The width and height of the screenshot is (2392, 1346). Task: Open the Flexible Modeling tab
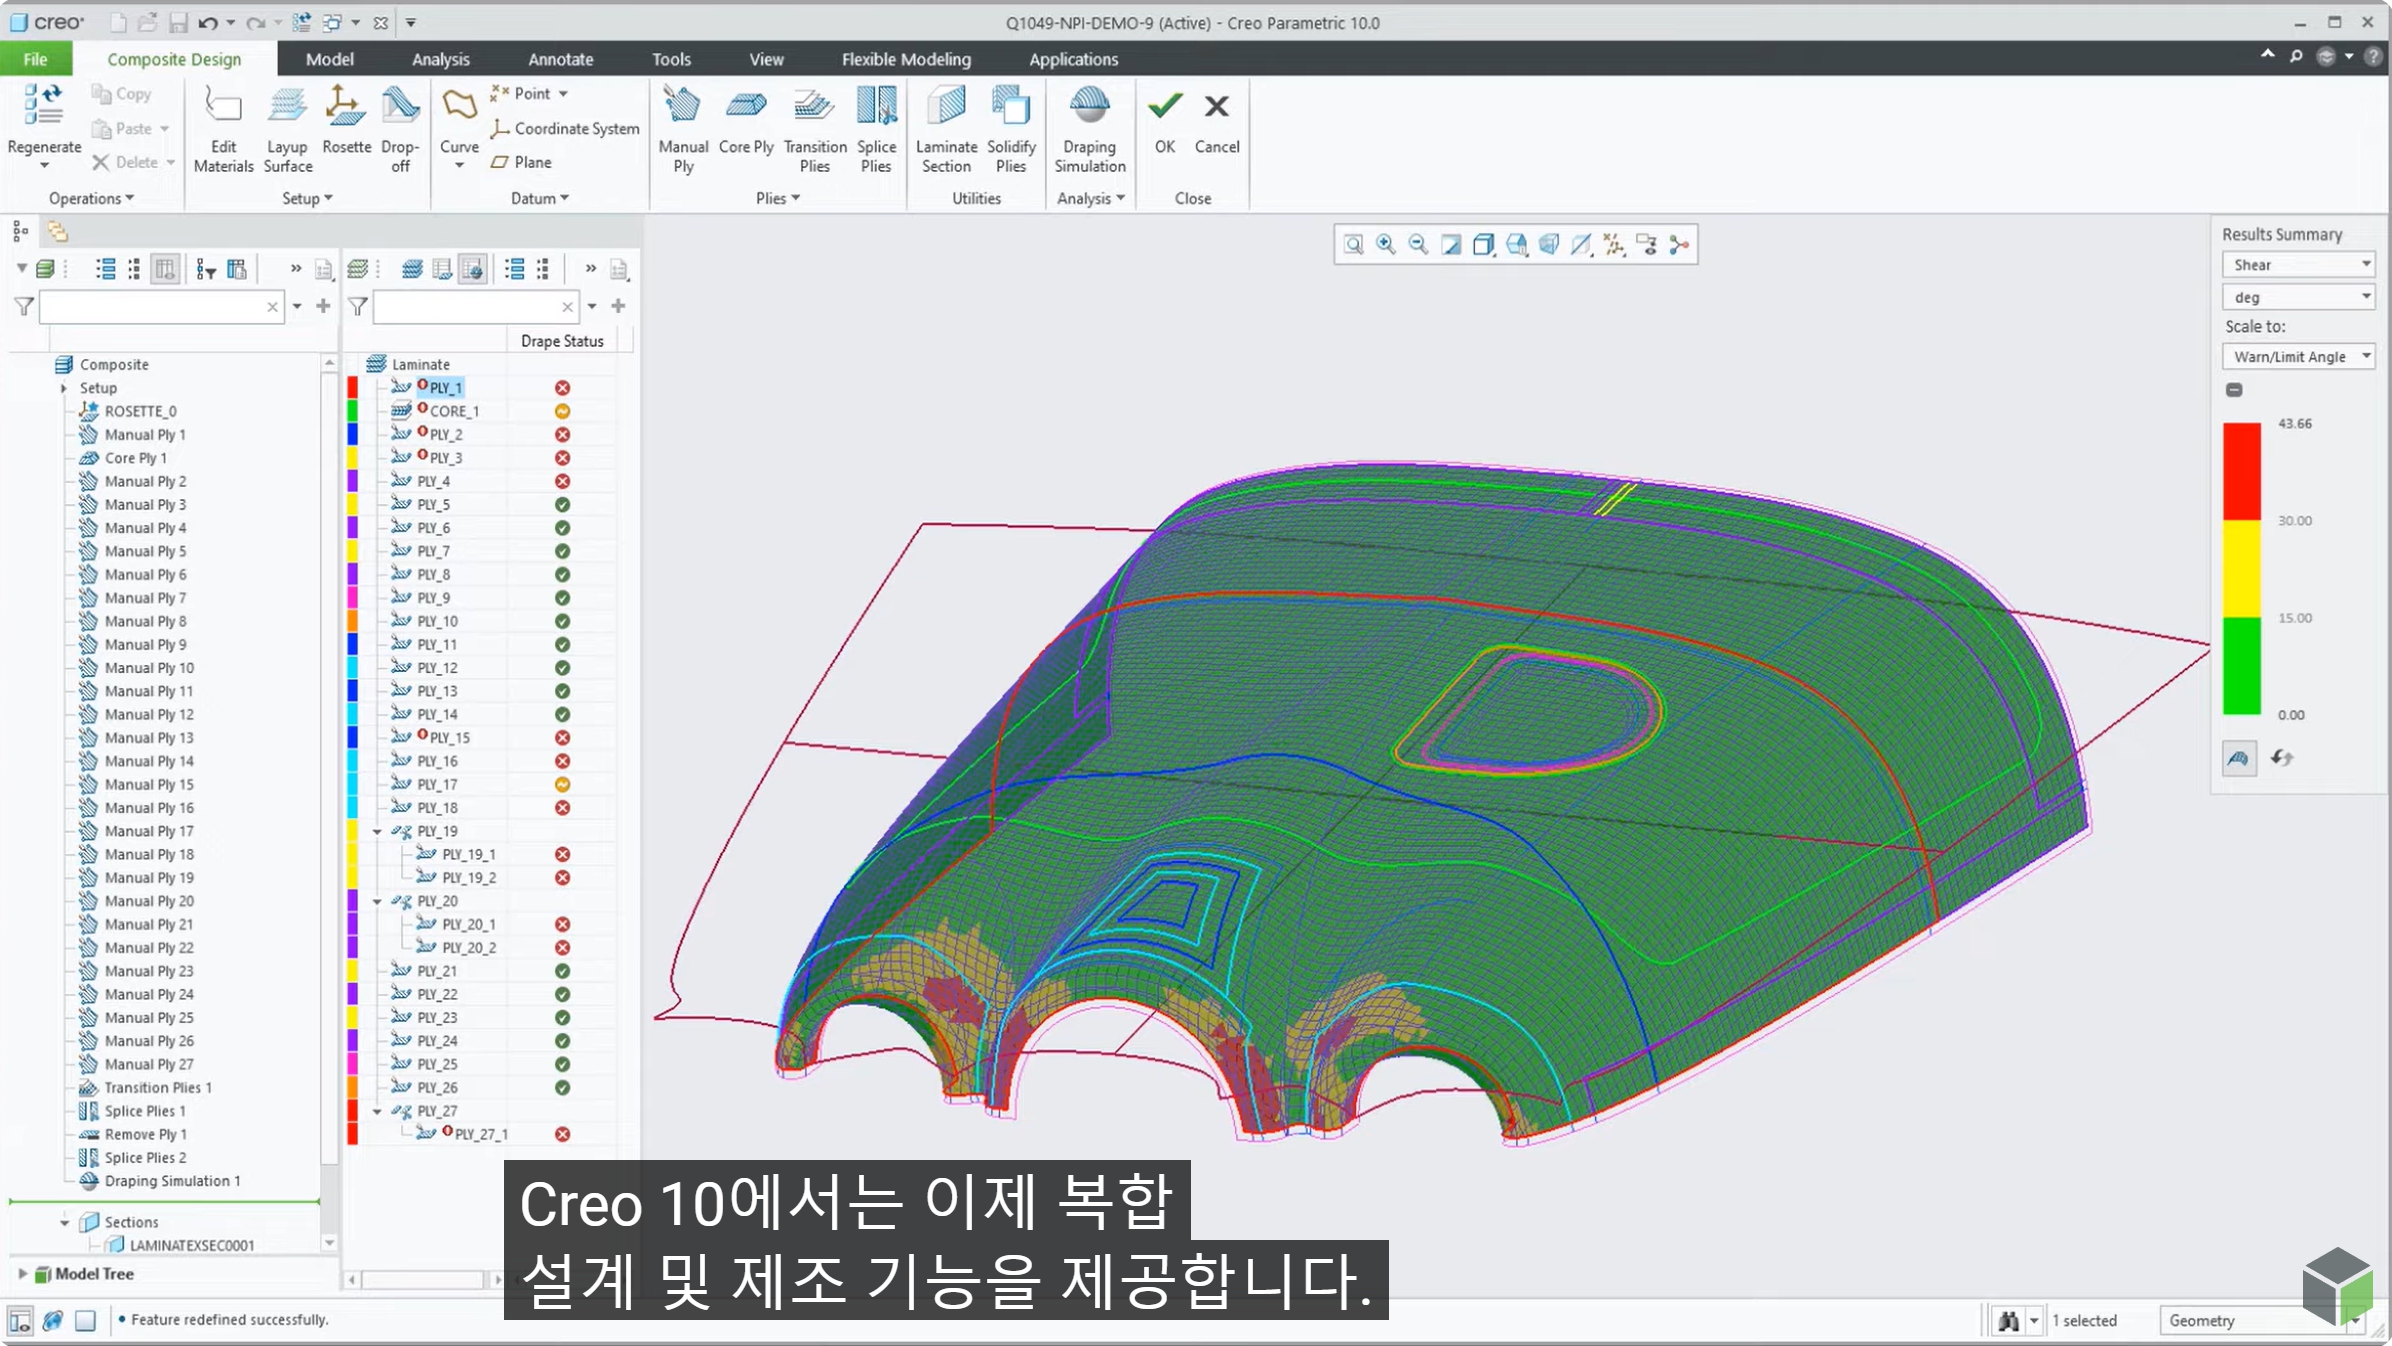pos(906,59)
